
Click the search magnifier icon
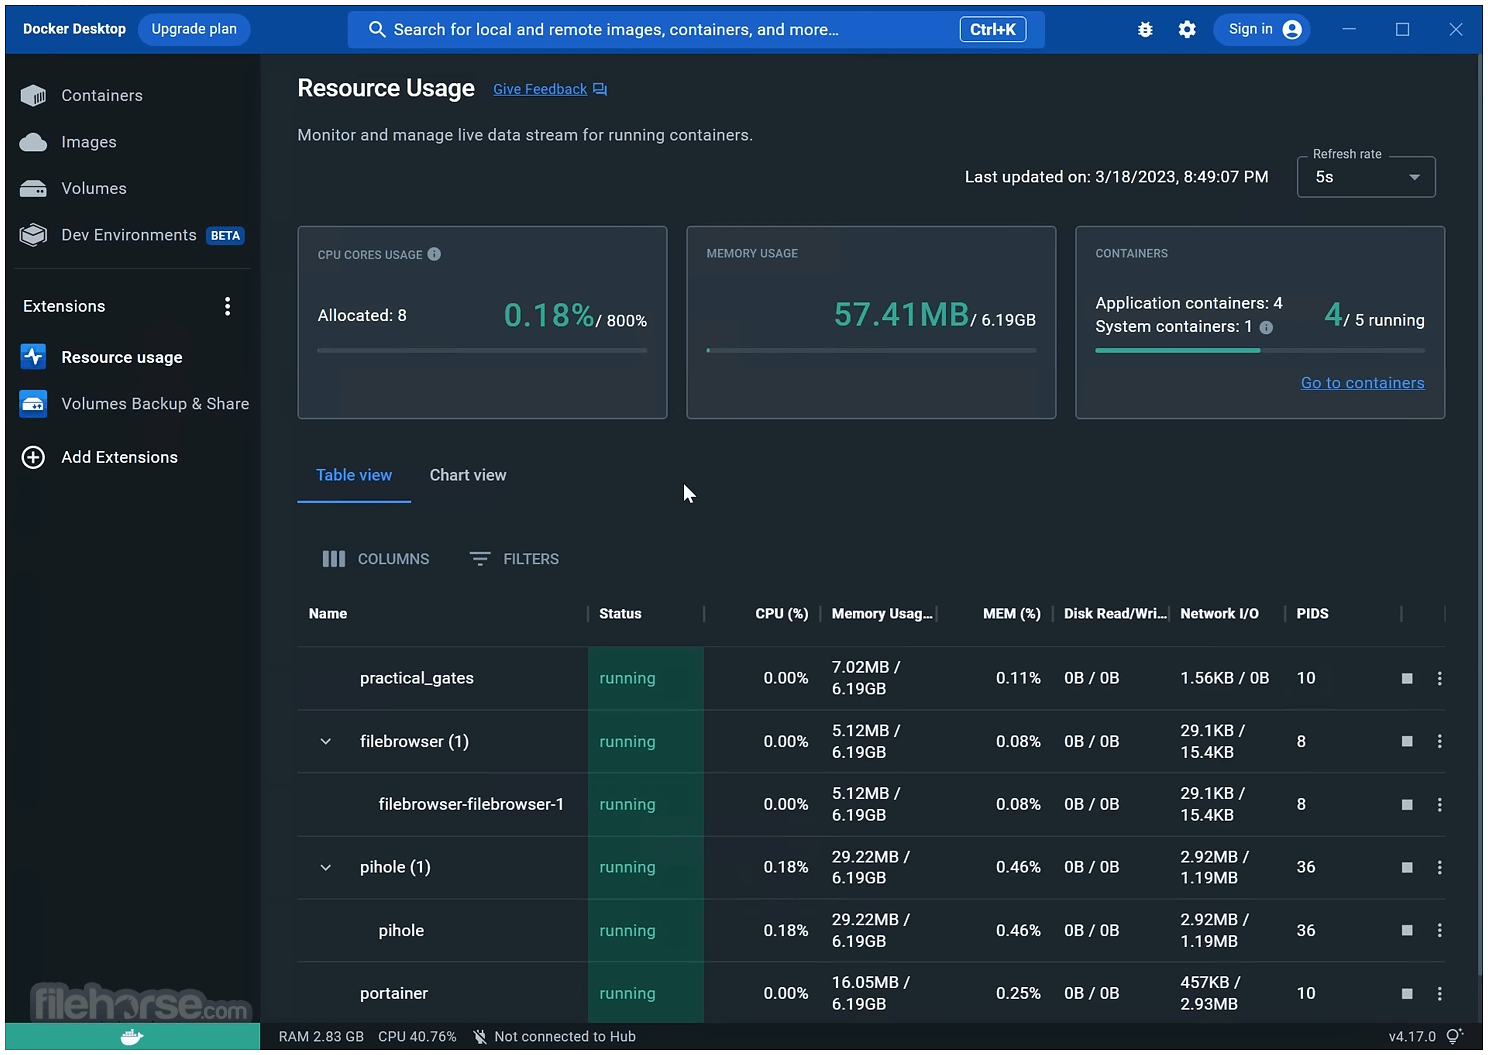(x=377, y=30)
